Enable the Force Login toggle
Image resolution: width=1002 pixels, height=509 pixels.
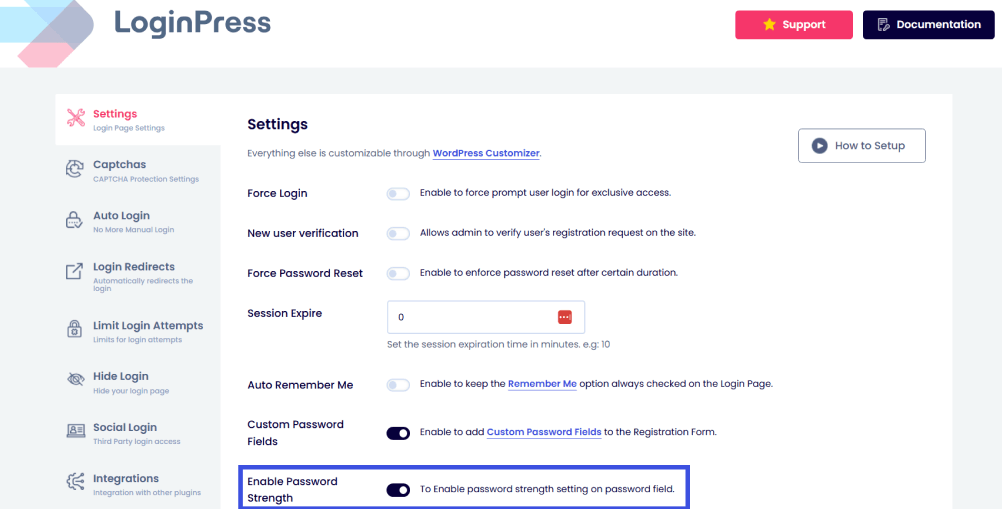pyautogui.click(x=398, y=193)
